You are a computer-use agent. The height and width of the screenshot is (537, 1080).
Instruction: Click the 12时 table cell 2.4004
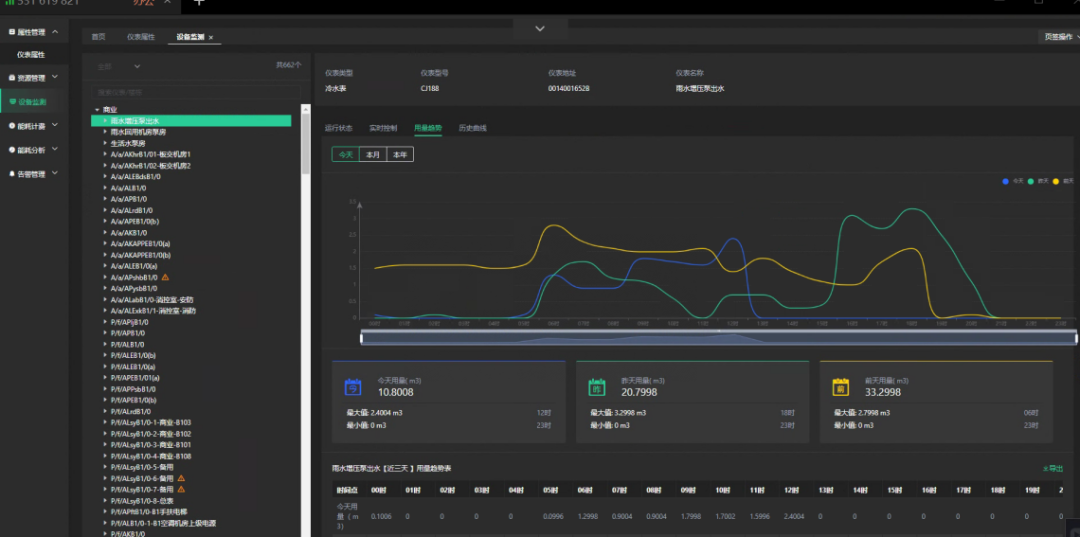click(793, 516)
